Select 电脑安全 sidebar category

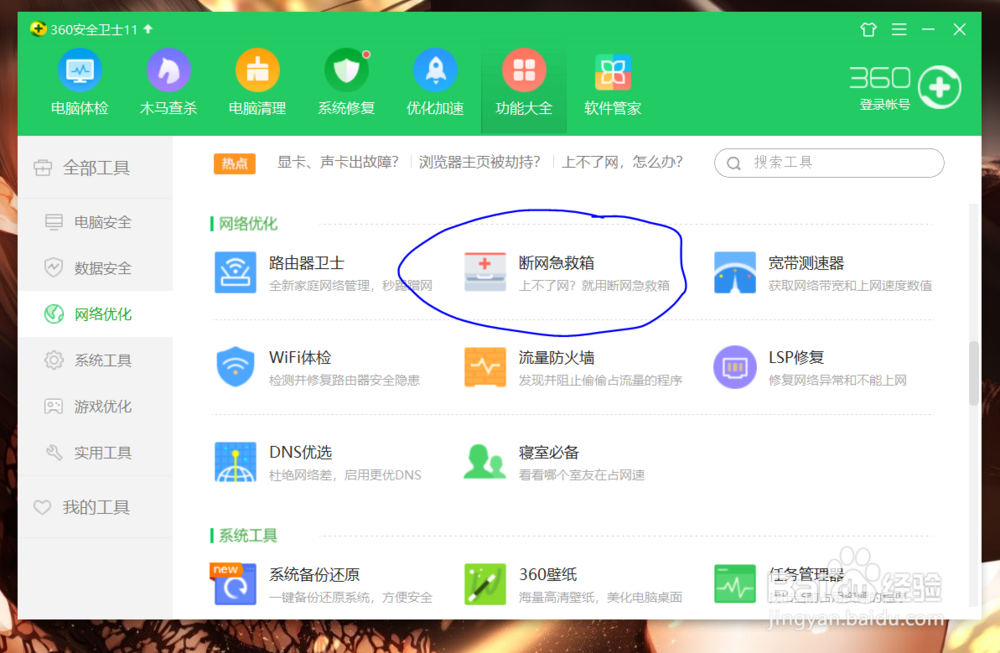(x=96, y=222)
